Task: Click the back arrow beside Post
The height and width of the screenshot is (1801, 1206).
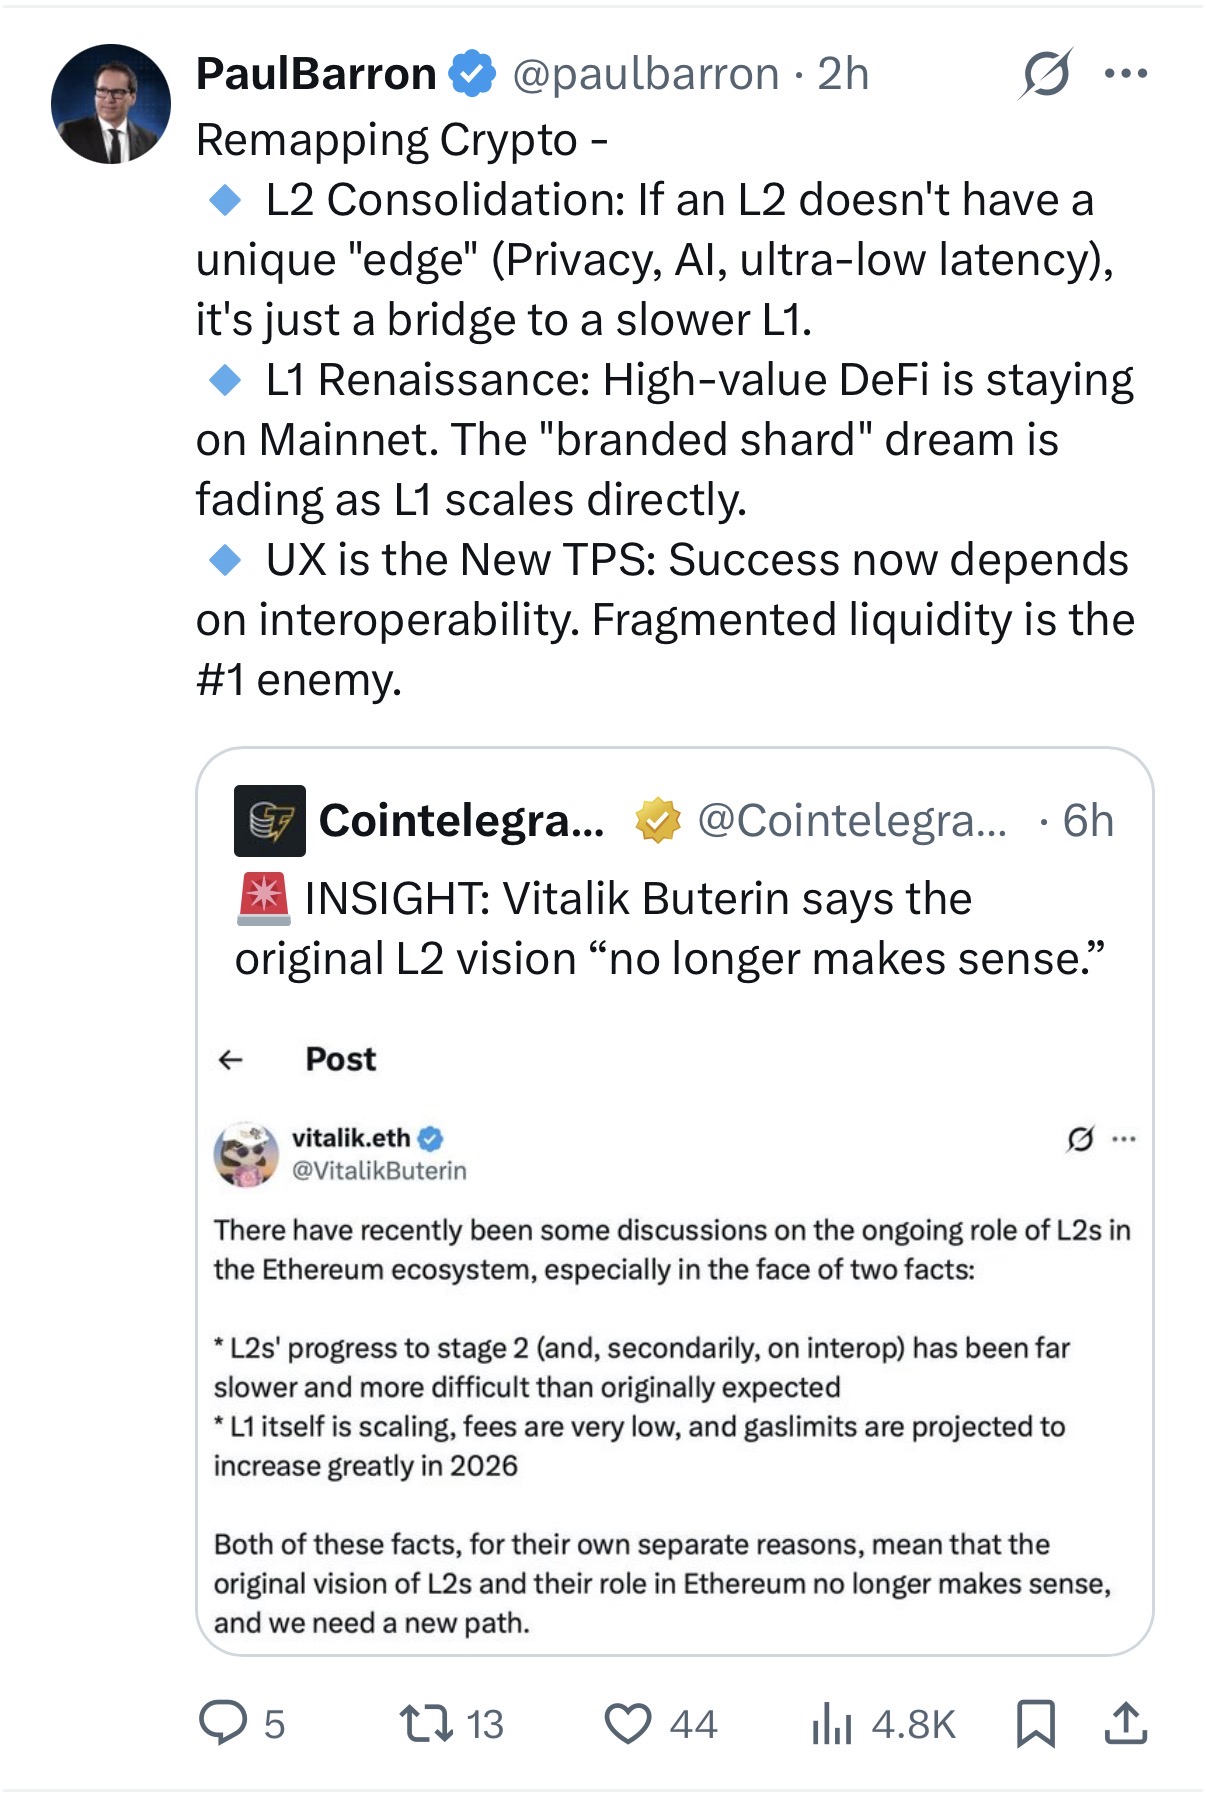Action: point(231,1060)
